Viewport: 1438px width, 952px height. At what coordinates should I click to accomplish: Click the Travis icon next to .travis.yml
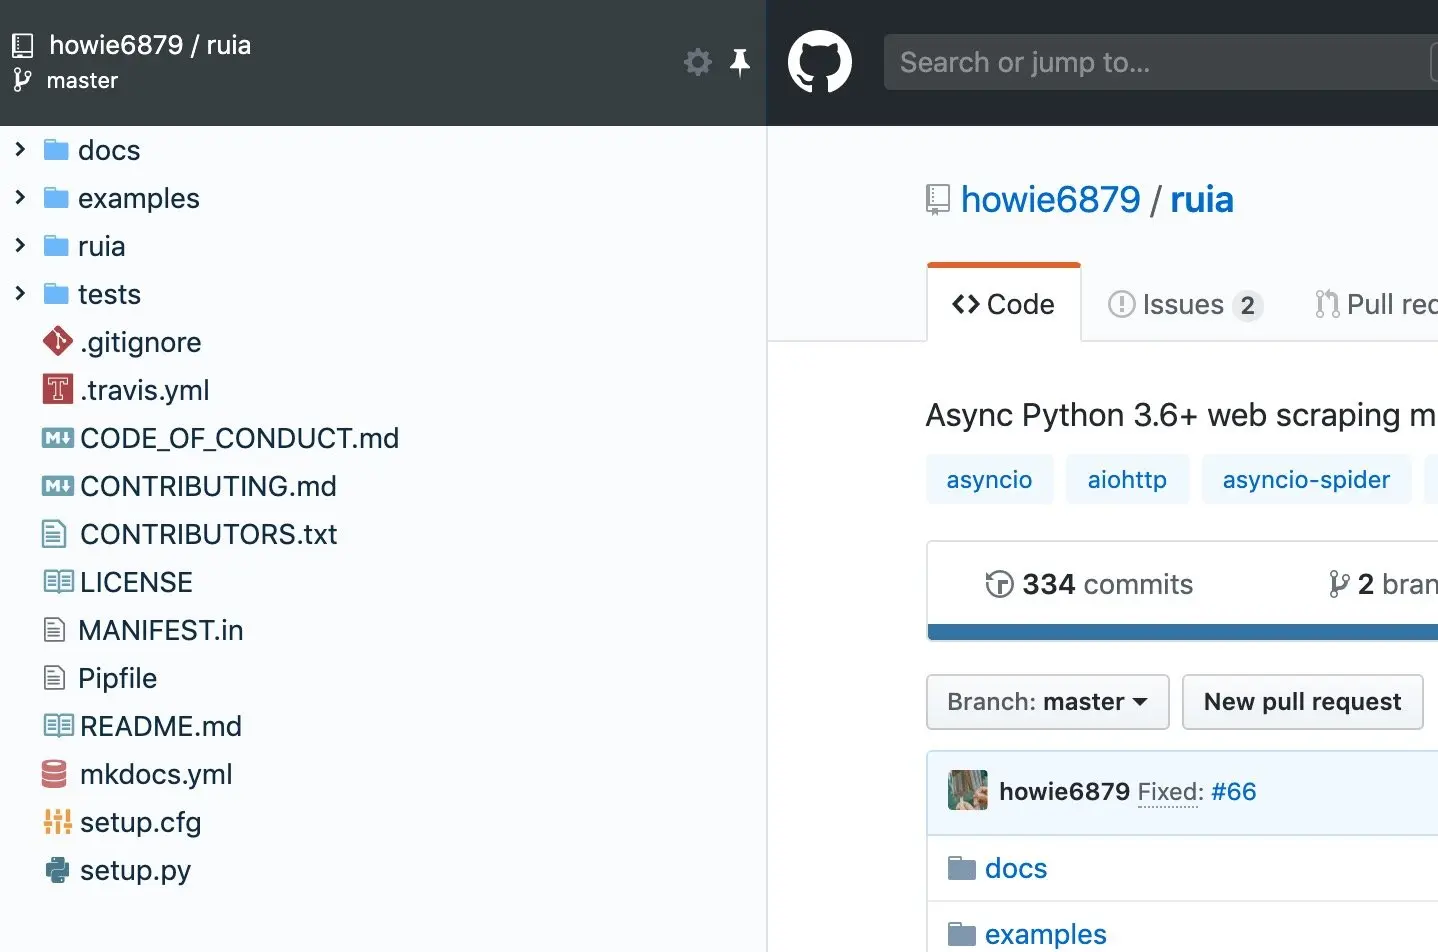pyautogui.click(x=57, y=390)
